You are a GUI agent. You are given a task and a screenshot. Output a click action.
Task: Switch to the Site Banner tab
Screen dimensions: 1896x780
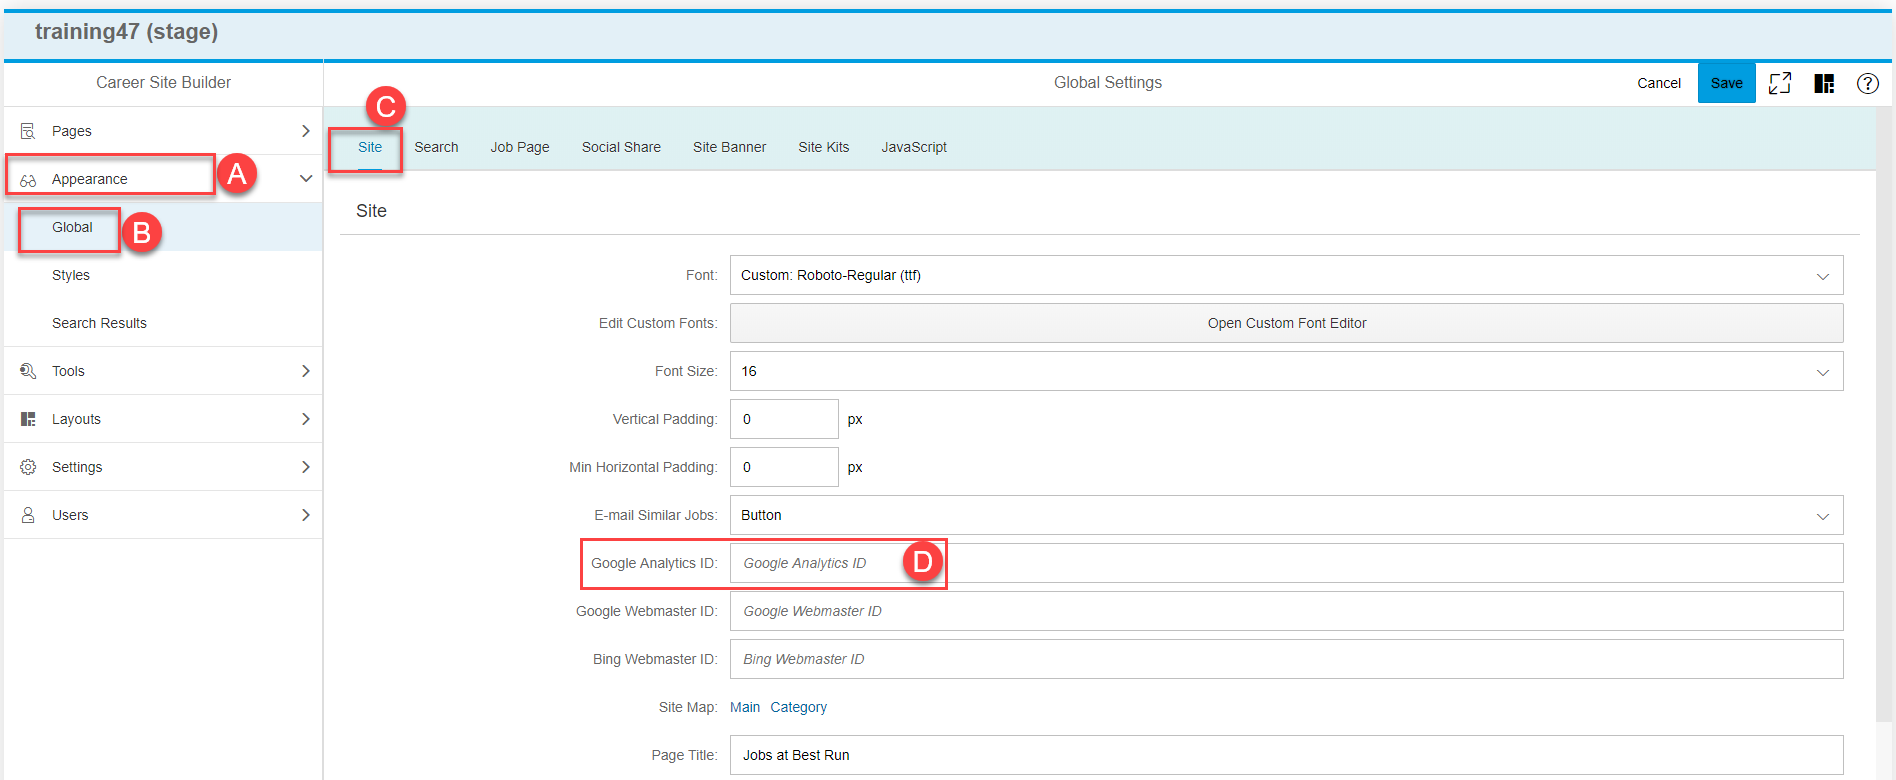[x=729, y=147]
